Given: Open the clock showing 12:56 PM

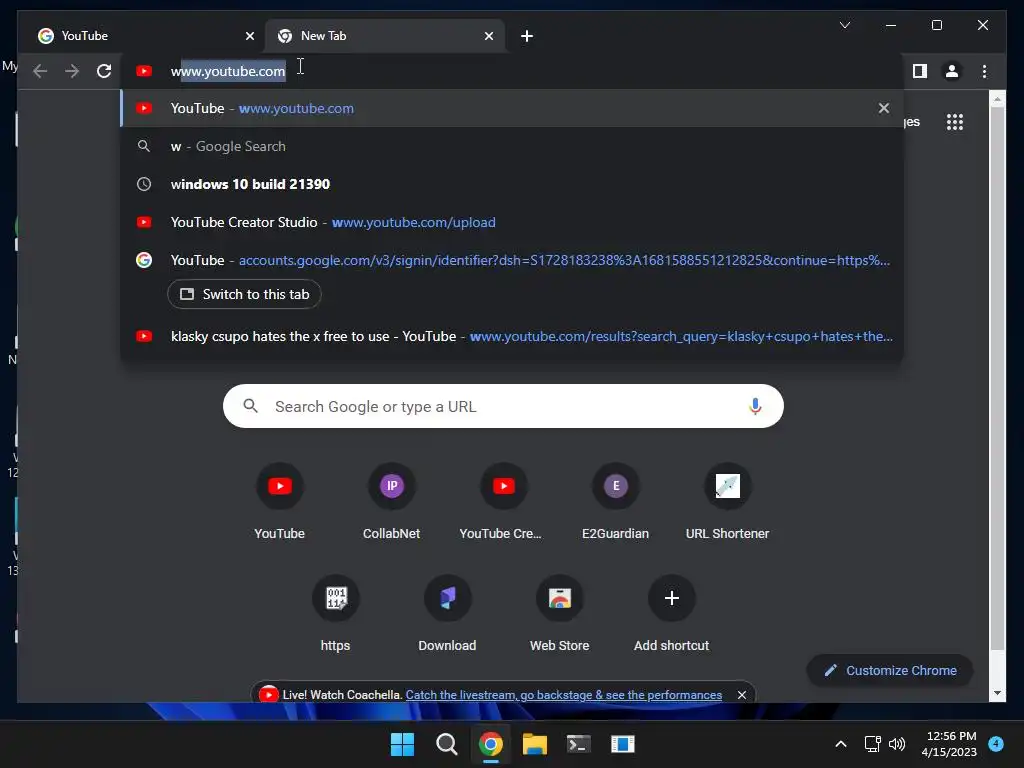Looking at the screenshot, I should [x=949, y=744].
